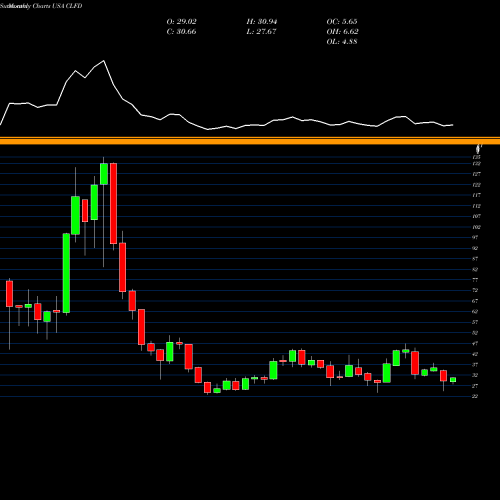This screenshot has height=500, width=500.
Task: Click the 112 price axis label
Action: [x=476, y=206]
